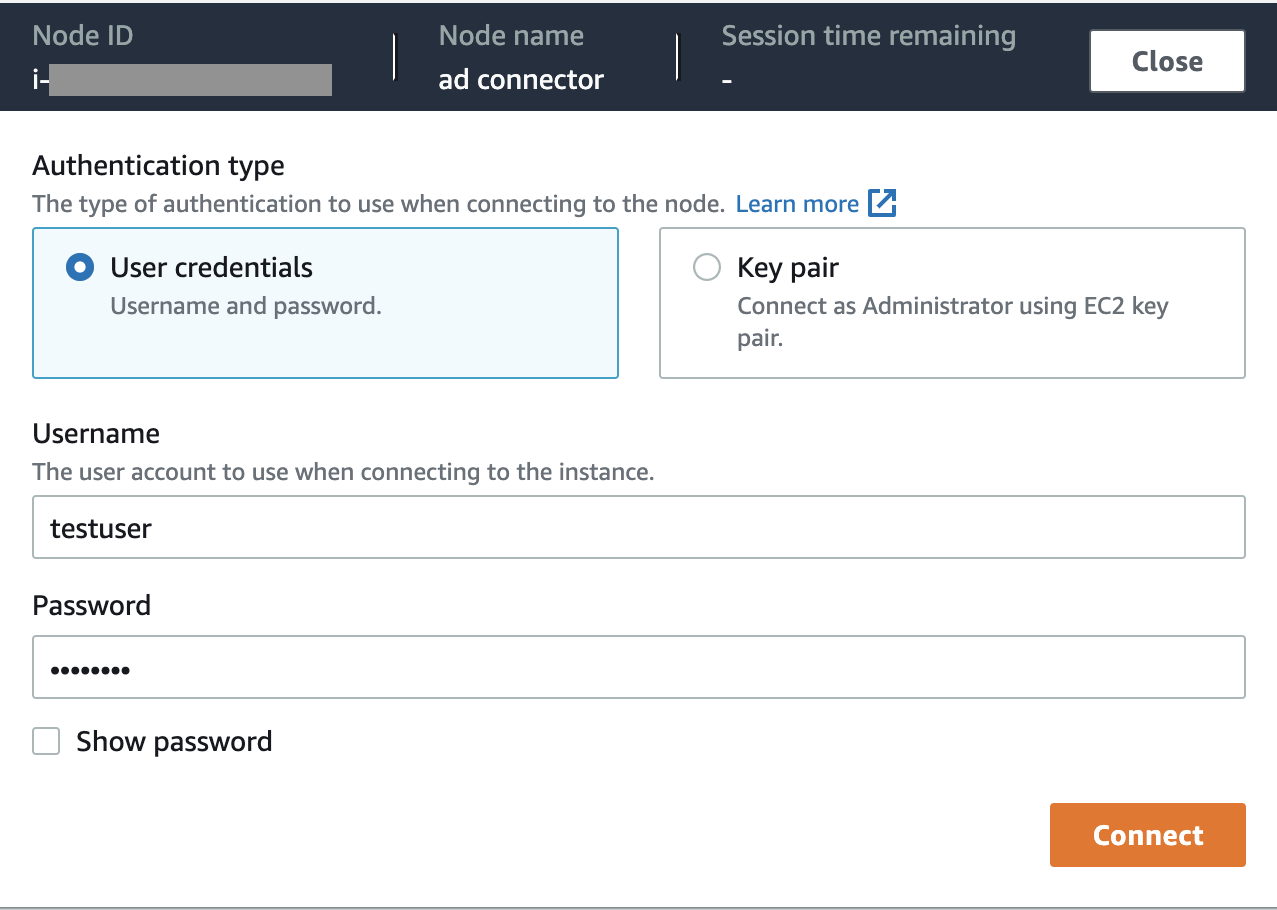The image size is (1277, 910).
Task: Click the Password field label
Action: (92, 605)
